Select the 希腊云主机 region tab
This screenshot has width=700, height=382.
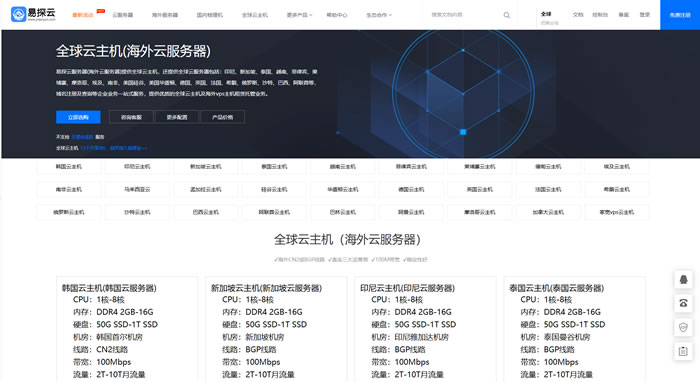pyautogui.click(x=617, y=189)
